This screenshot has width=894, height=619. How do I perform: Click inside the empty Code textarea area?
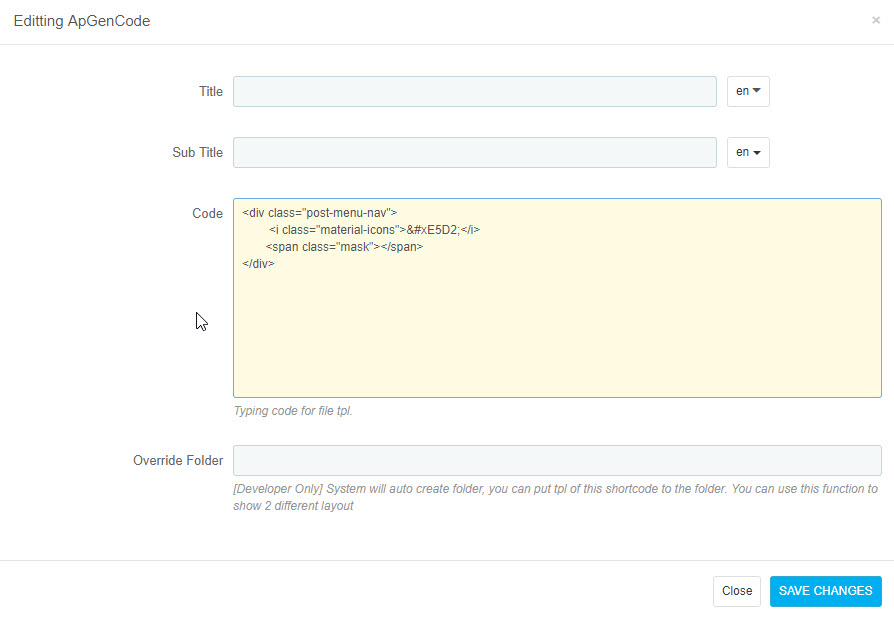557,331
